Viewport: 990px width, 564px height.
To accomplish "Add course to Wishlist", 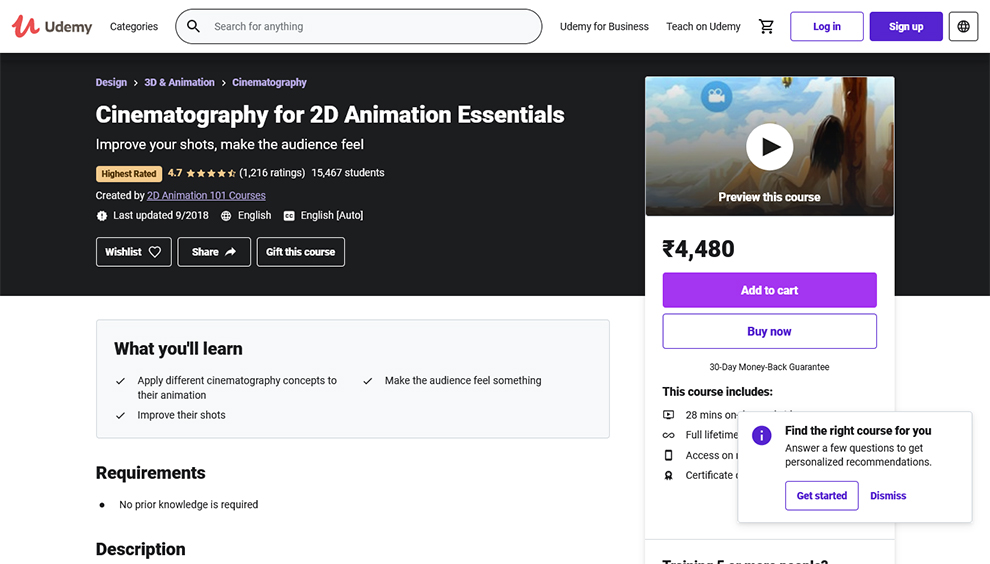I will point(134,252).
